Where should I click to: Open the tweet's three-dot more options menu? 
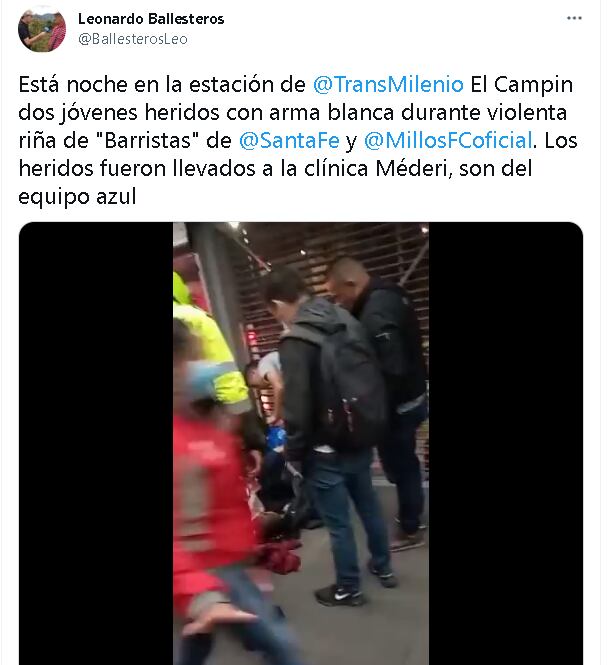pos(574,18)
